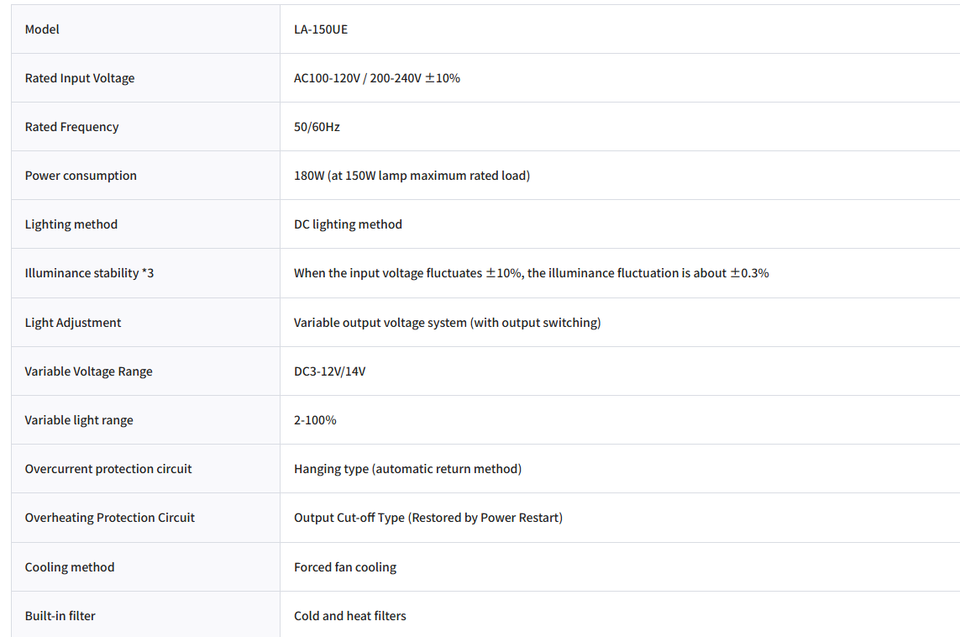Select the illuminance fluctuation ±0.3% text
The image size is (960, 637).
648,273
